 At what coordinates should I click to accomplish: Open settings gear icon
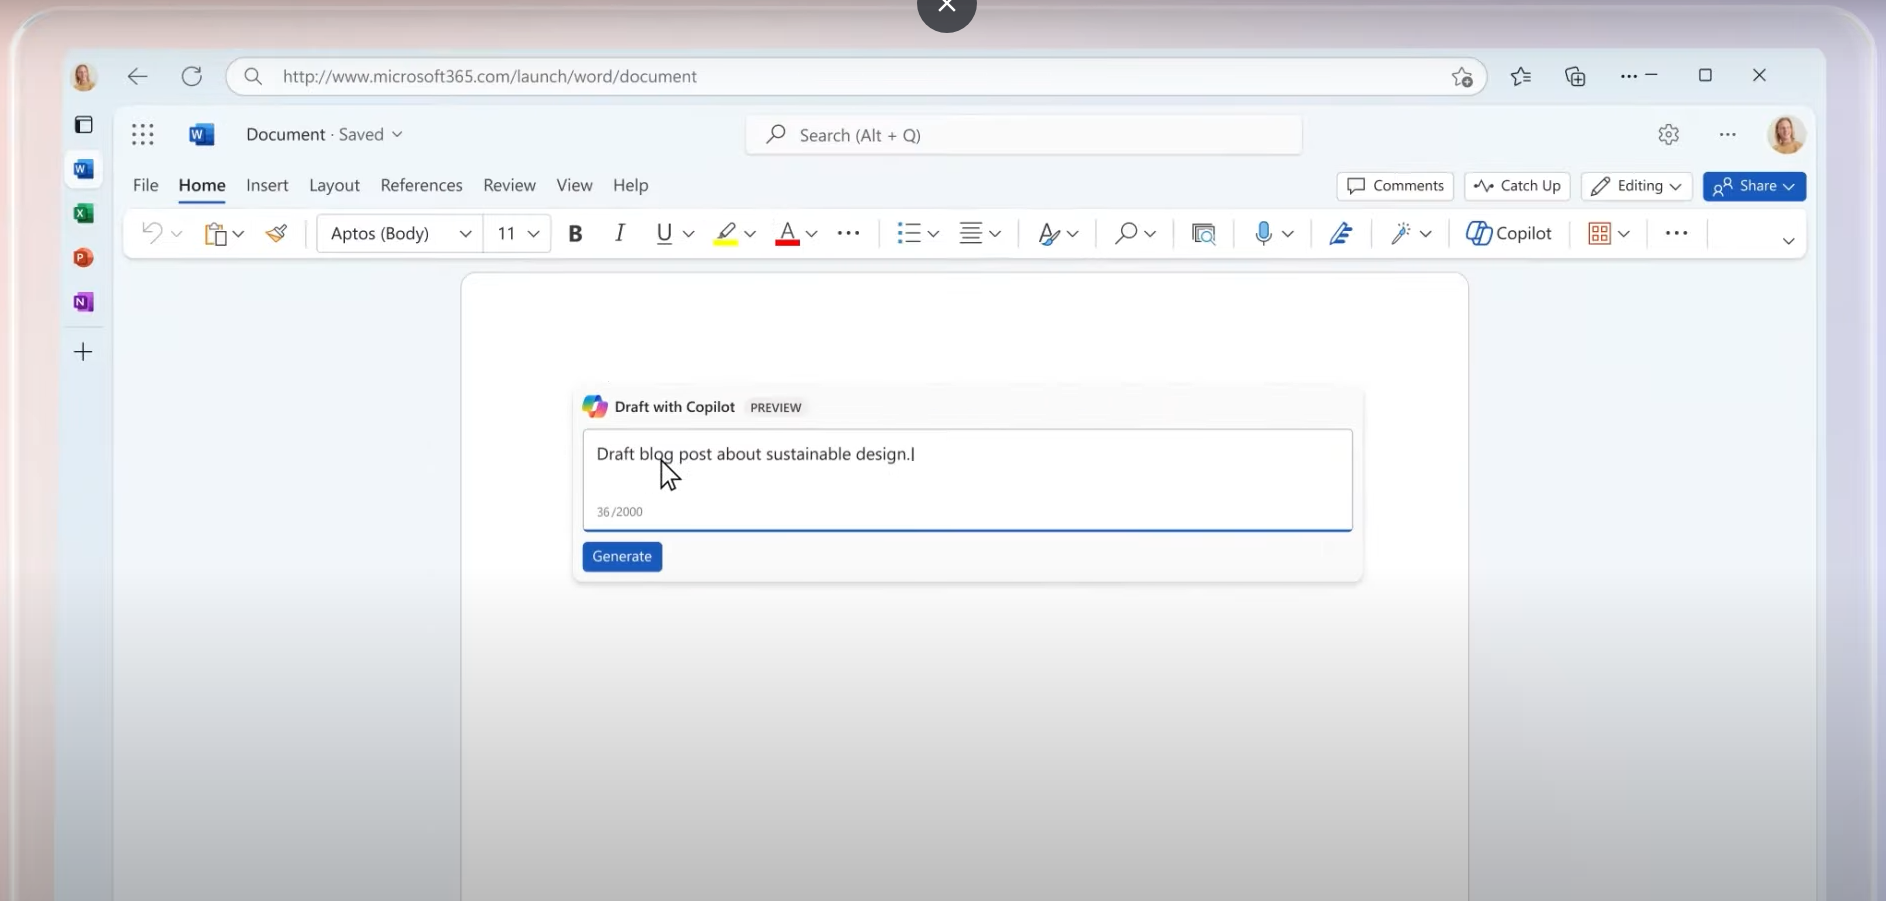pos(1668,135)
